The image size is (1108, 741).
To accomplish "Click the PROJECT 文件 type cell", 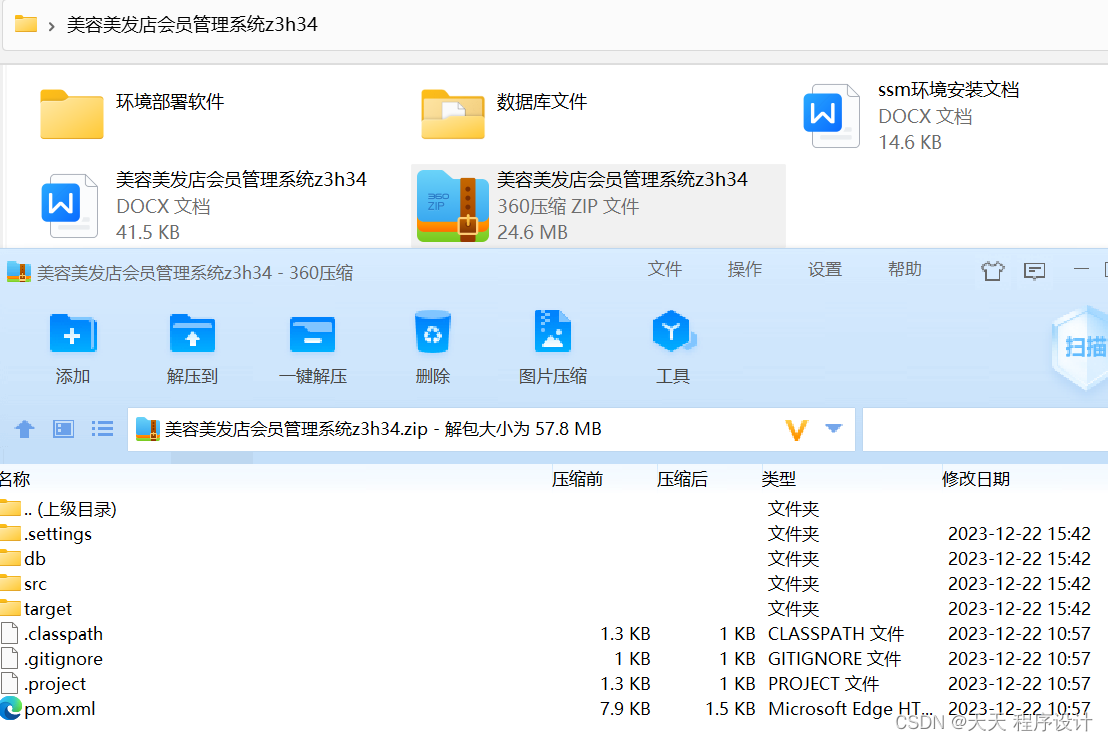I will (x=823, y=684).
